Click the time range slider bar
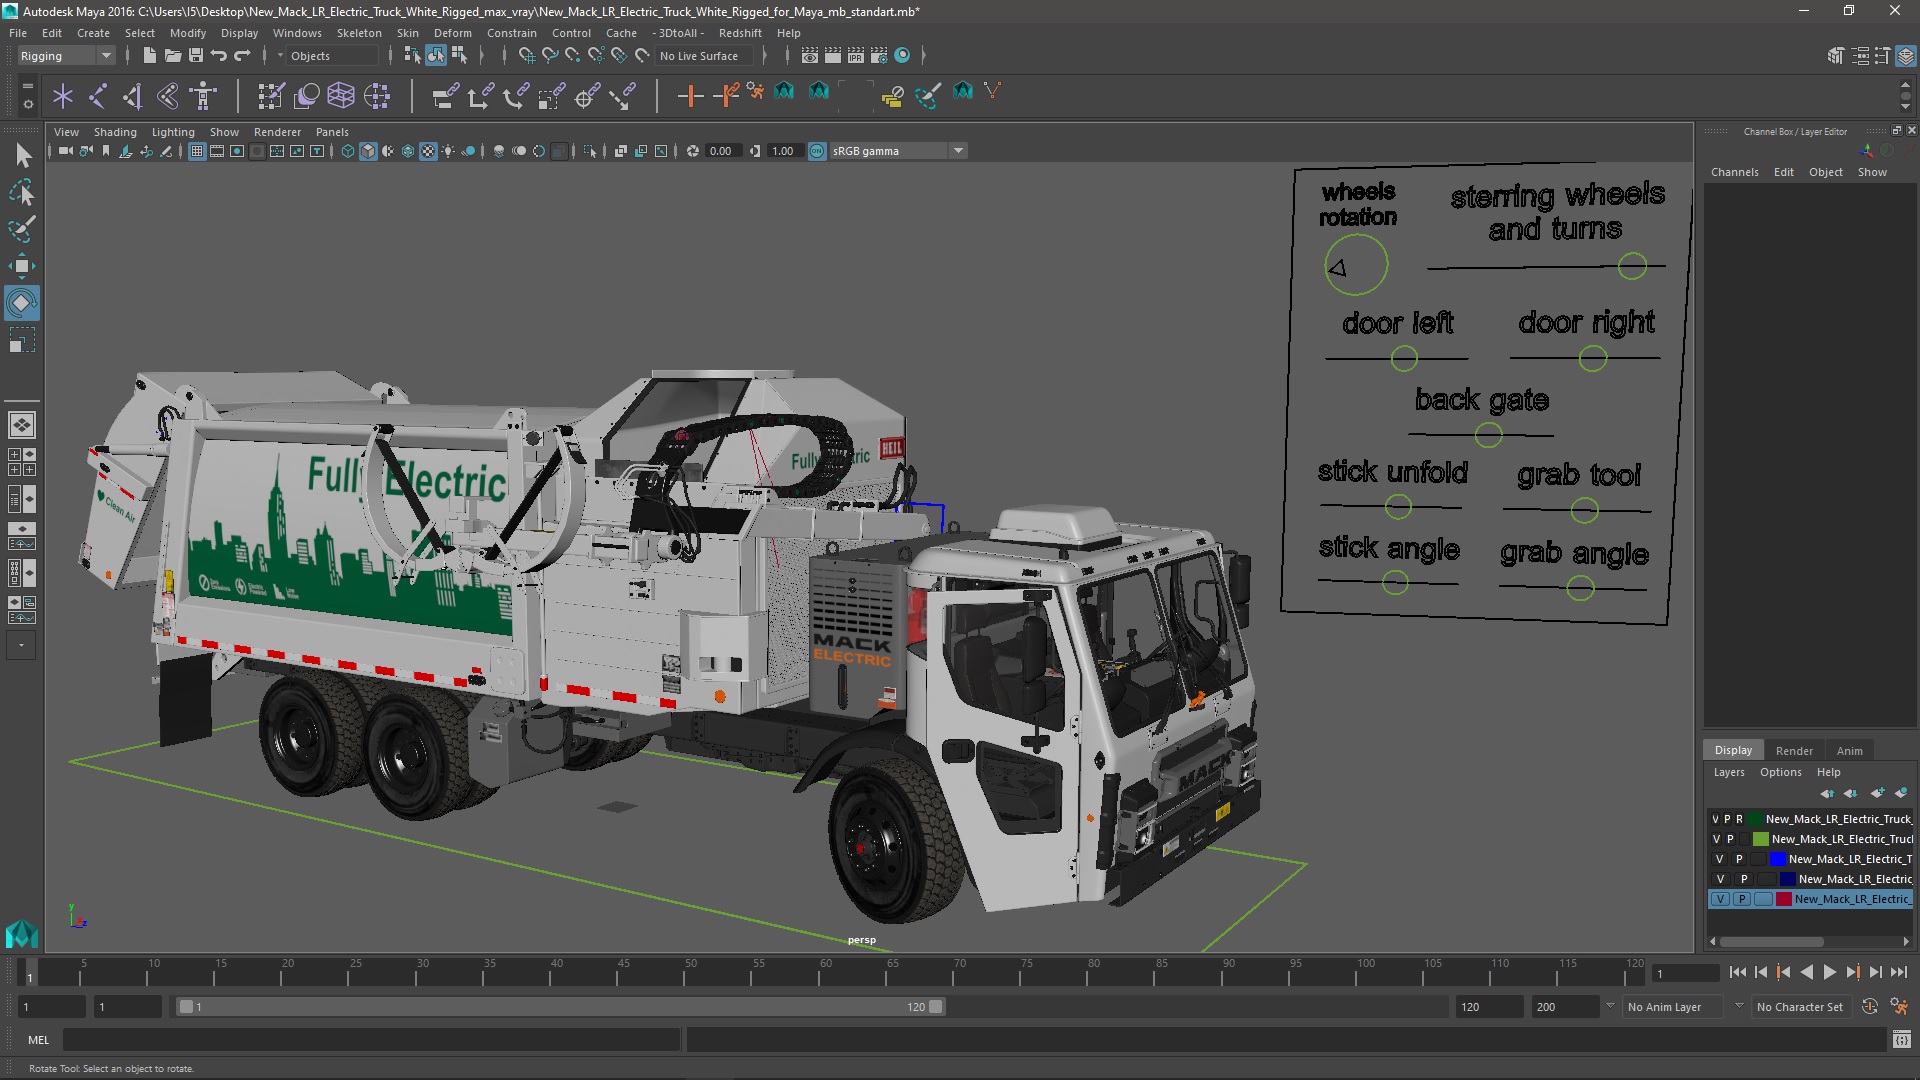 click(560, 1007)
